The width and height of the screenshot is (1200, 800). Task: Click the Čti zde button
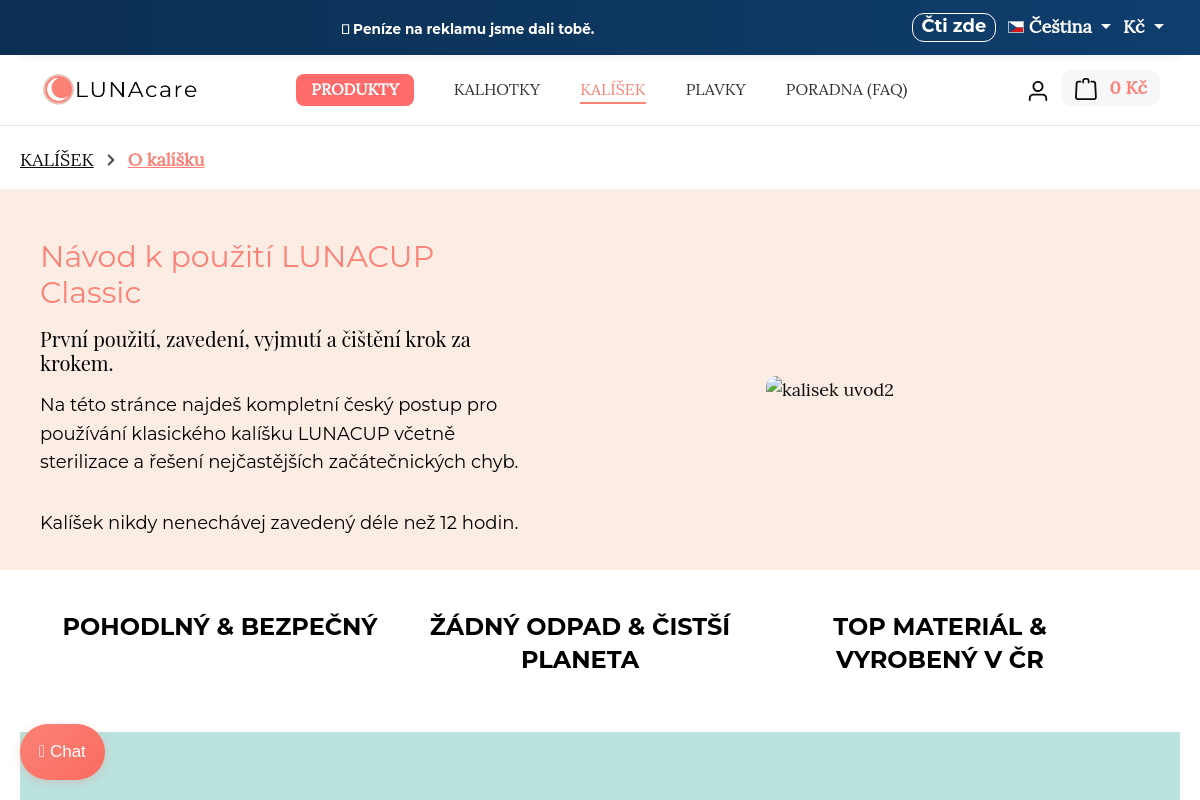[954, 27]
